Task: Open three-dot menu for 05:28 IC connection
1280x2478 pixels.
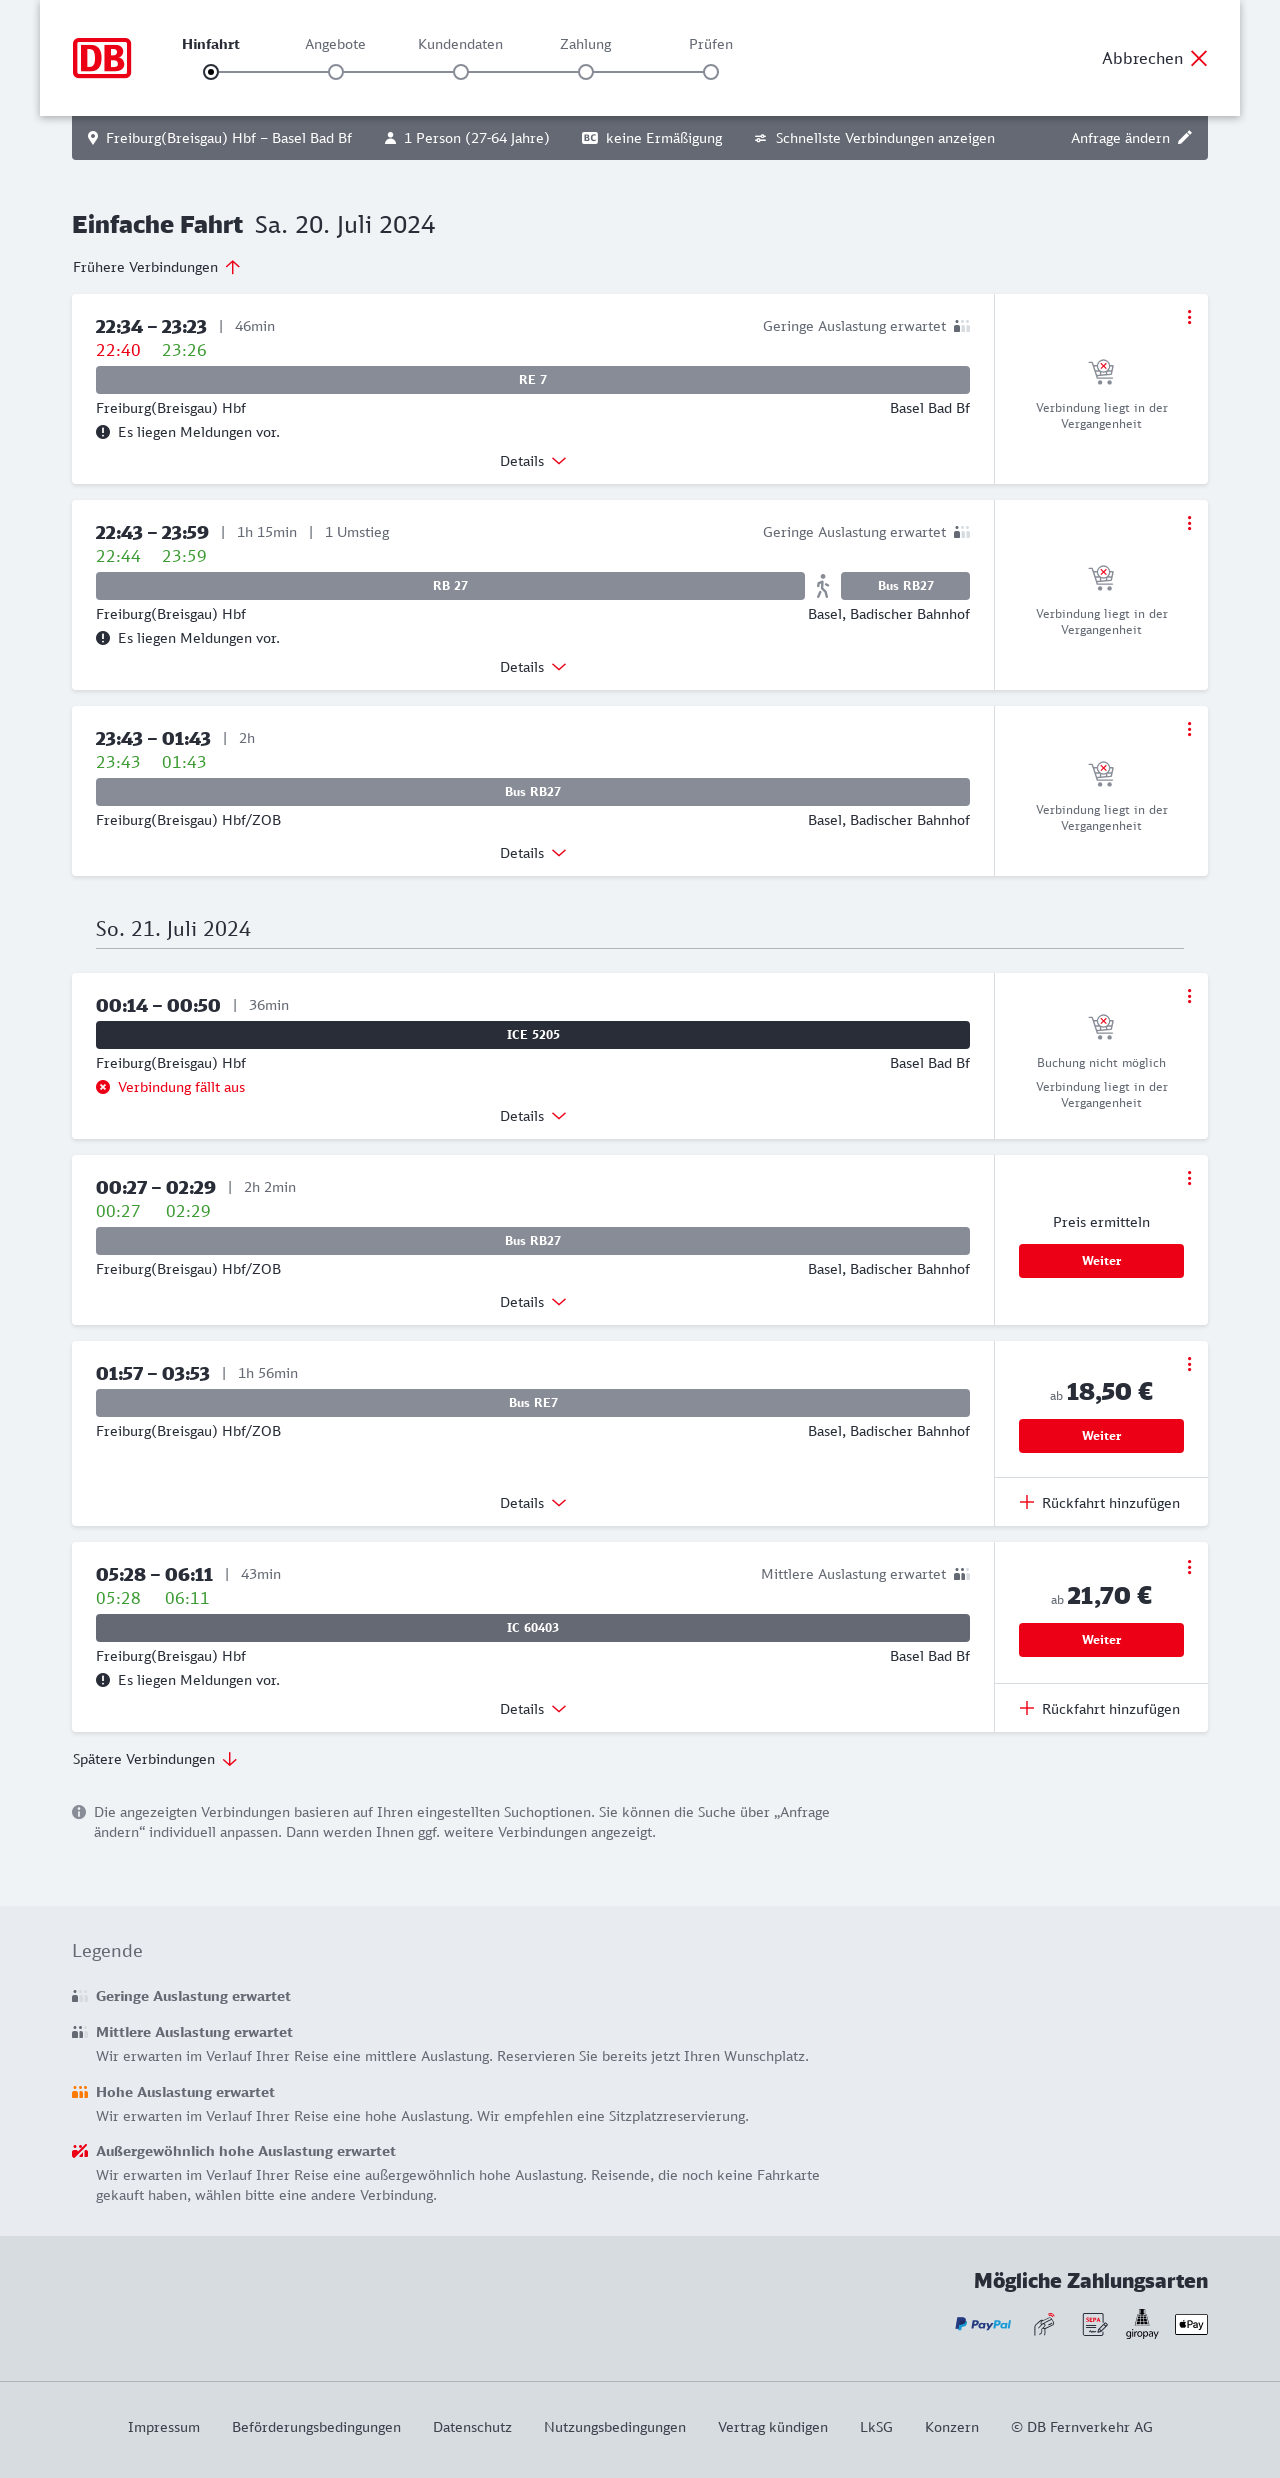Action: coord(1189,1567)
